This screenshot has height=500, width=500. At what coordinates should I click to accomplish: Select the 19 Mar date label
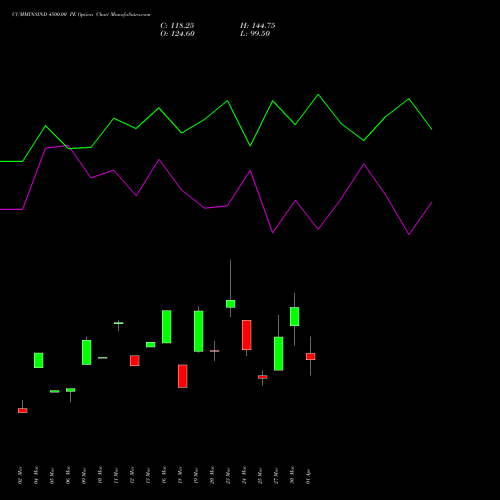(196, 475)
